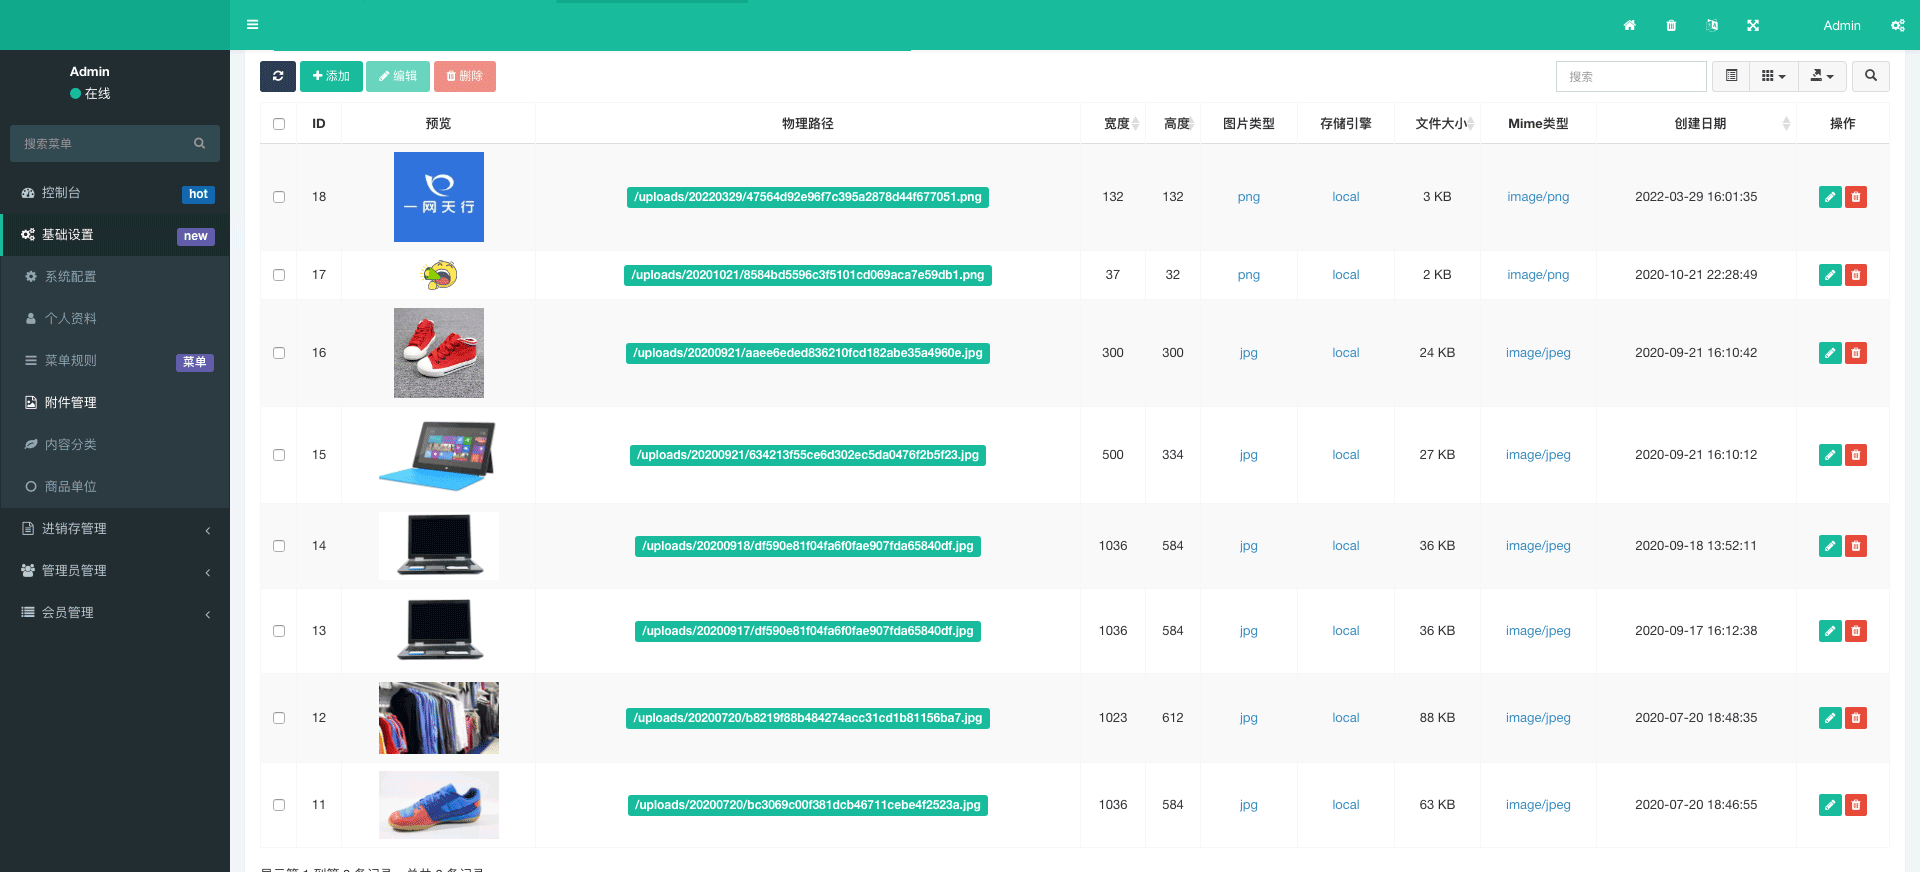Delete the row with ID 11

pos(1856,805)
